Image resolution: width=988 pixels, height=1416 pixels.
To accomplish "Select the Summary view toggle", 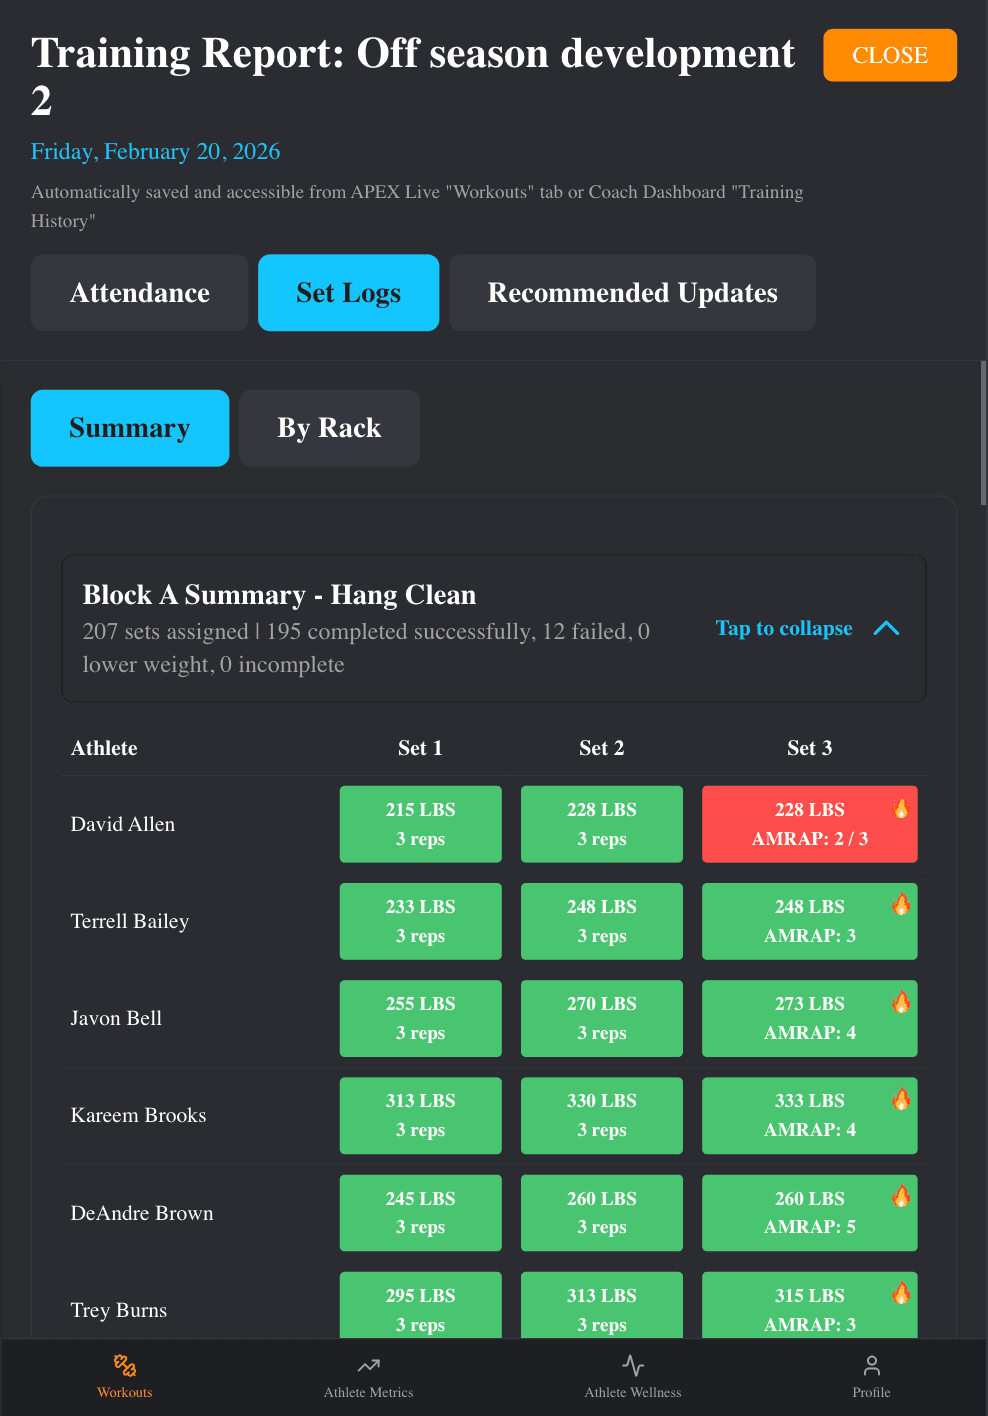I will point(129,428).
